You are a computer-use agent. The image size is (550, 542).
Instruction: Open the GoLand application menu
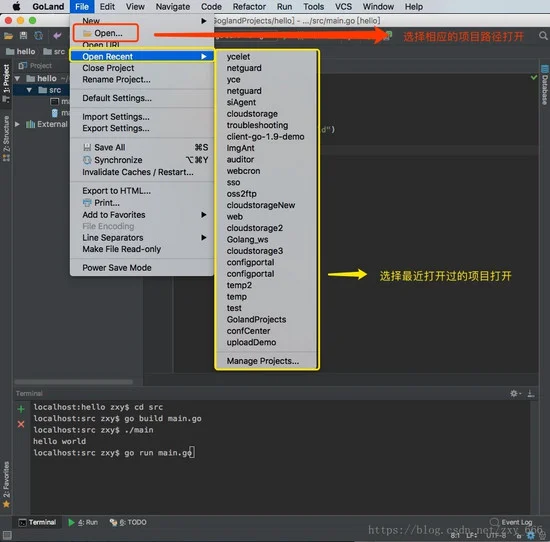(48, 6)
